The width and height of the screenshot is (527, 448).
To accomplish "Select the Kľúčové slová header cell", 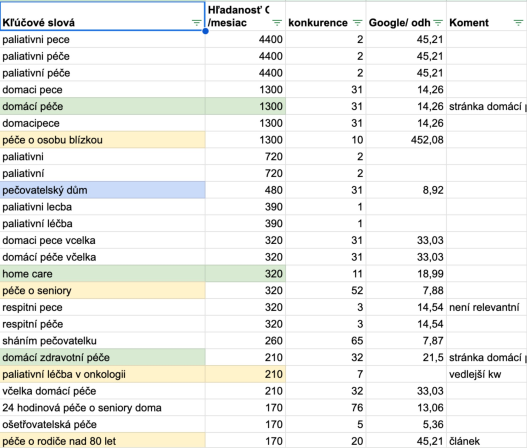I will coord(103,16).
